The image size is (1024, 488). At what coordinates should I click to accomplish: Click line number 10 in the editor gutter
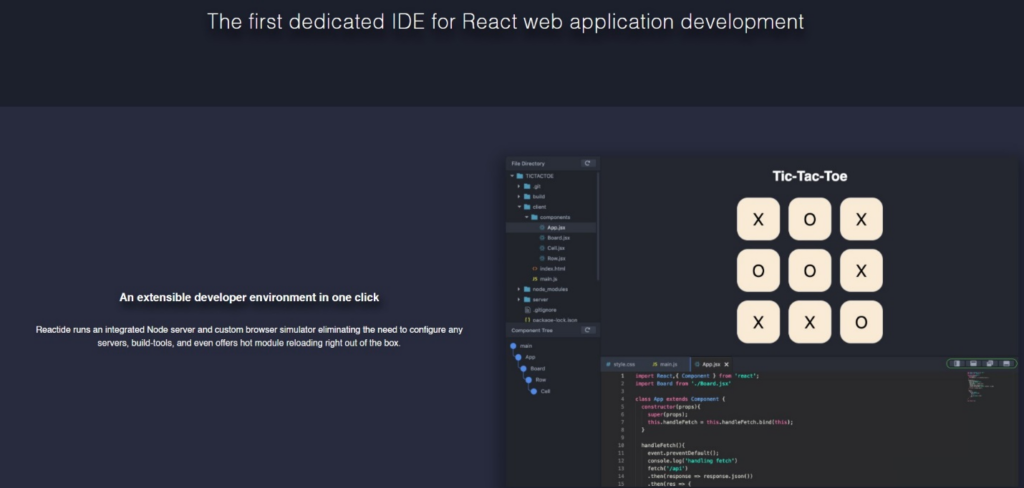621,446
